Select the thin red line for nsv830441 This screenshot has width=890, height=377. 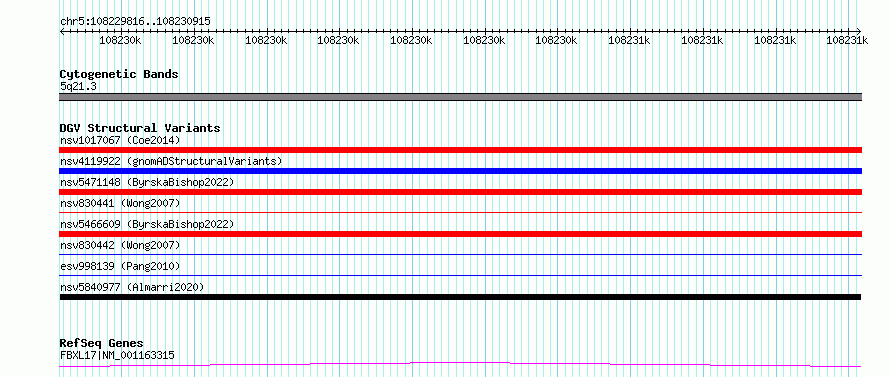click(460, 212)
